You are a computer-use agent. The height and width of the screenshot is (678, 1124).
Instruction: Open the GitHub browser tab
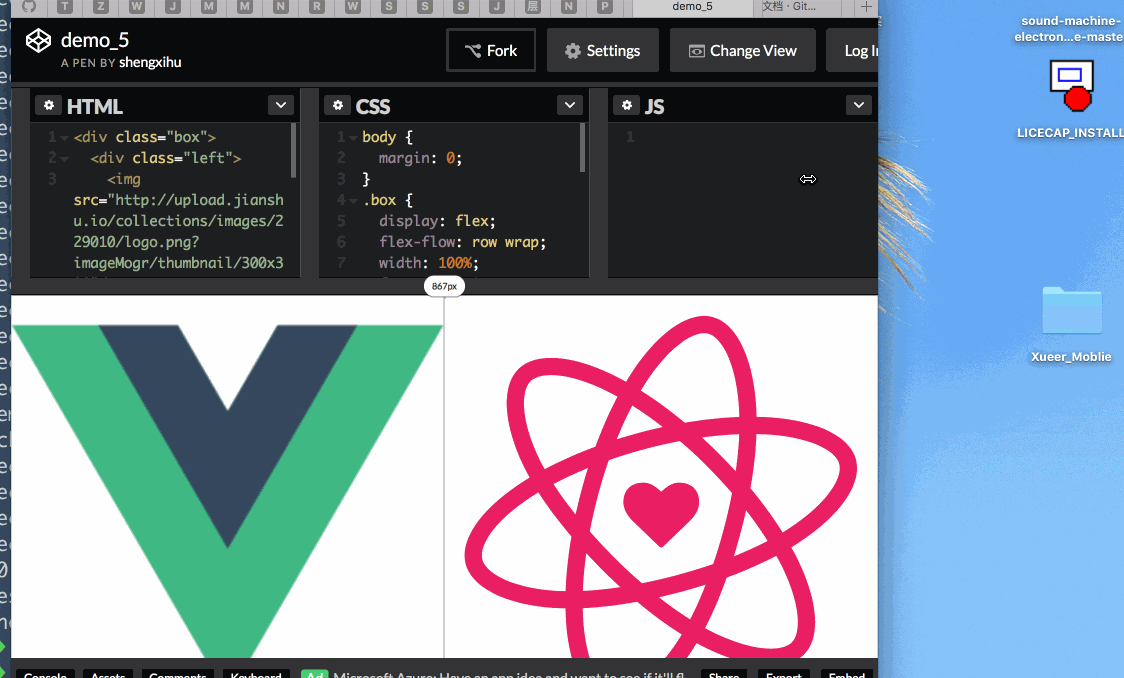pyautogui.click(x=29, y=6)
